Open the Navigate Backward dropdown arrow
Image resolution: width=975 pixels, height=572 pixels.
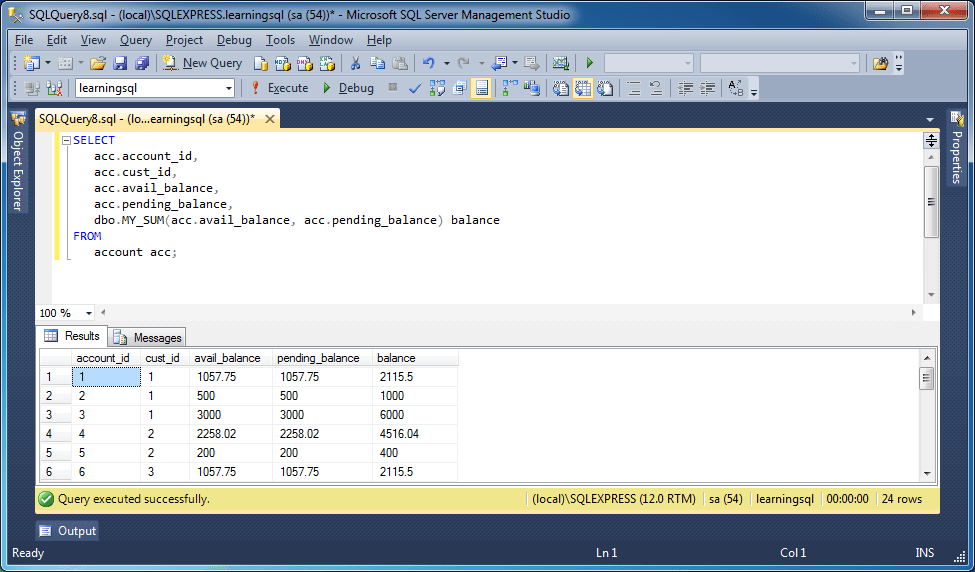click(515, 63)
